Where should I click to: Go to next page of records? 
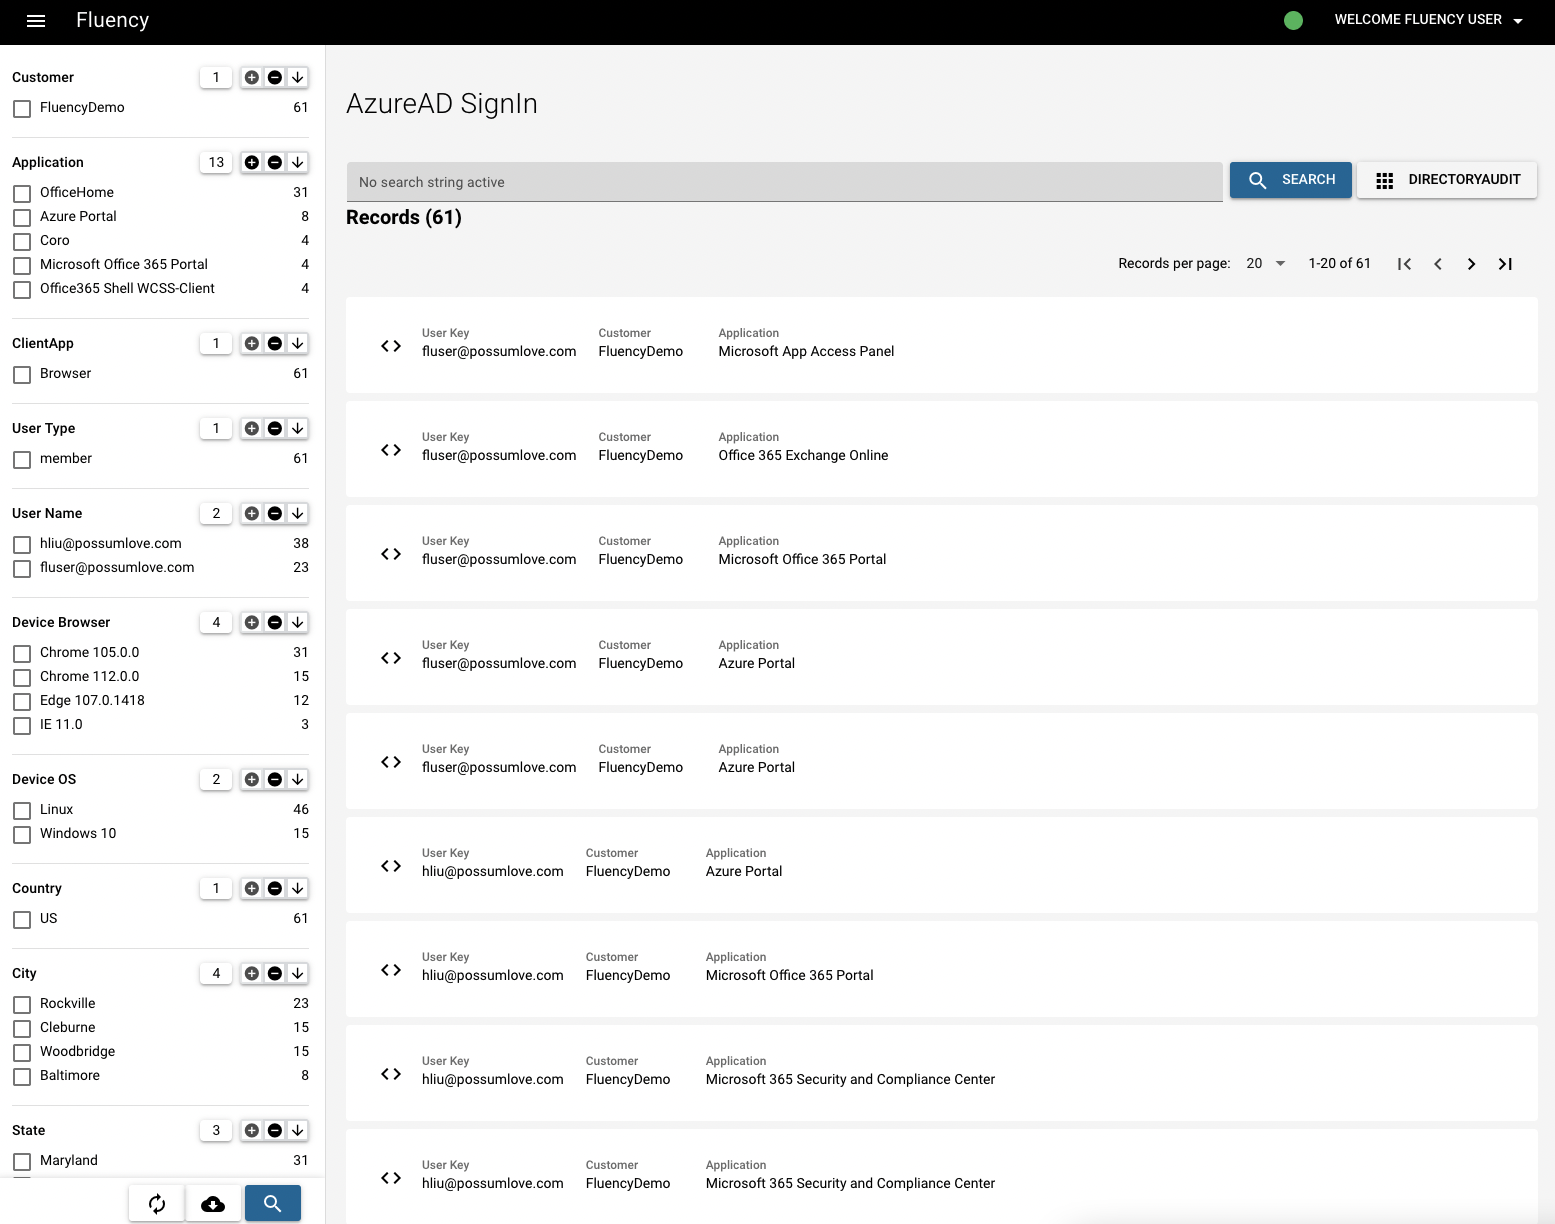click(x=1471, y=264)
